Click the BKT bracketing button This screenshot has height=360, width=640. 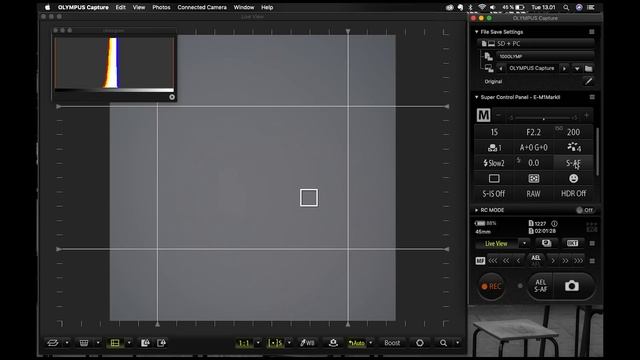[x=573, y=243]
